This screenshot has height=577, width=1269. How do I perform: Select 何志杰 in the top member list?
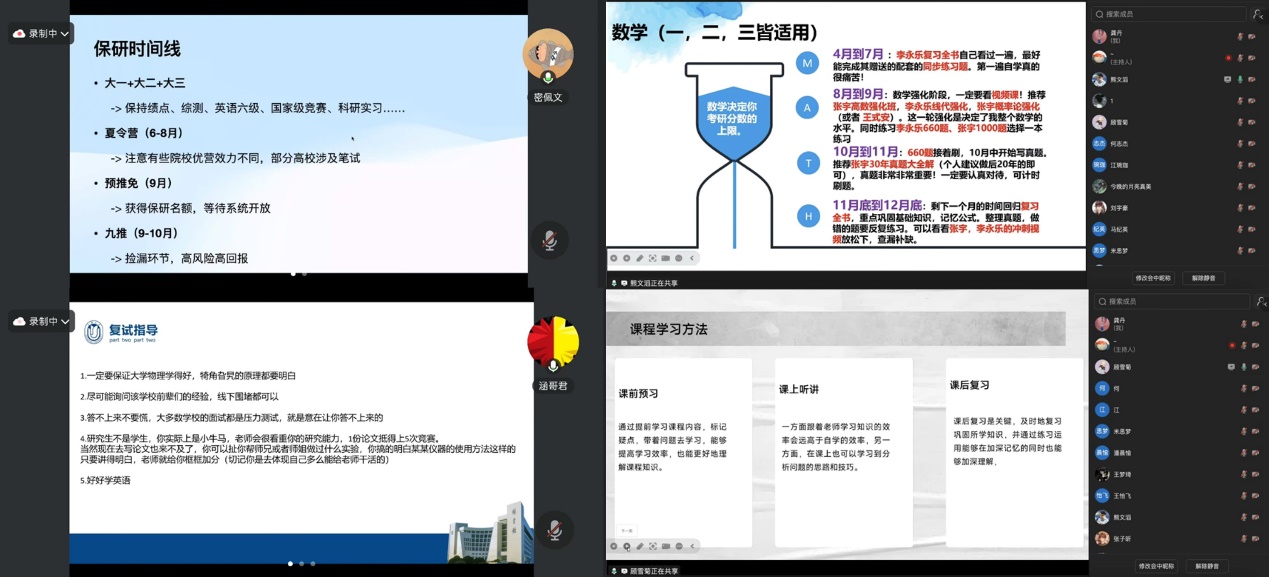1120,144
